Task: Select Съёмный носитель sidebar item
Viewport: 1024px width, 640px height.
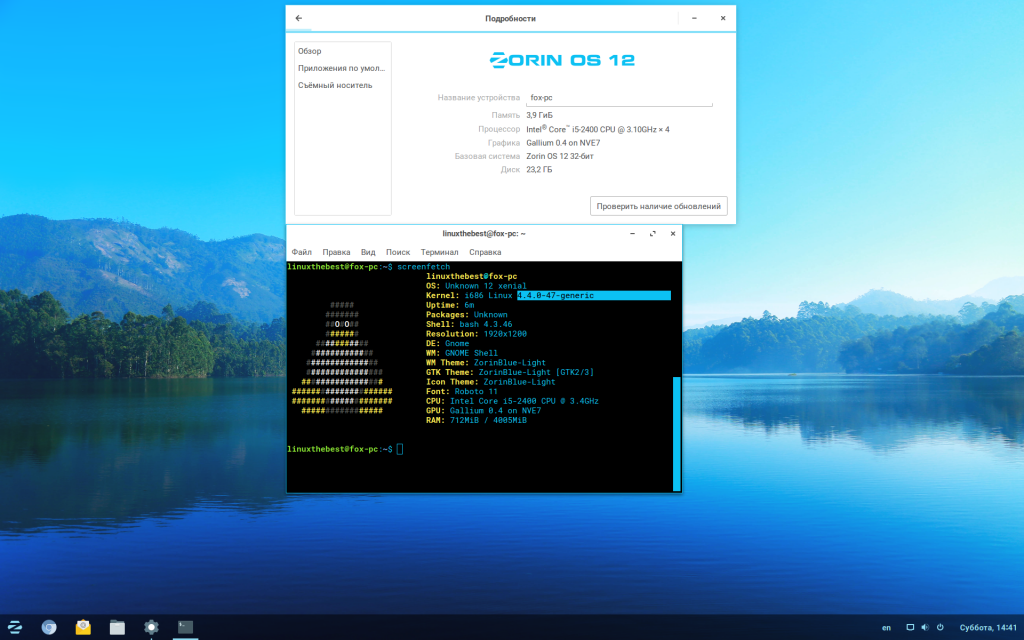Action: coord(342,85)
